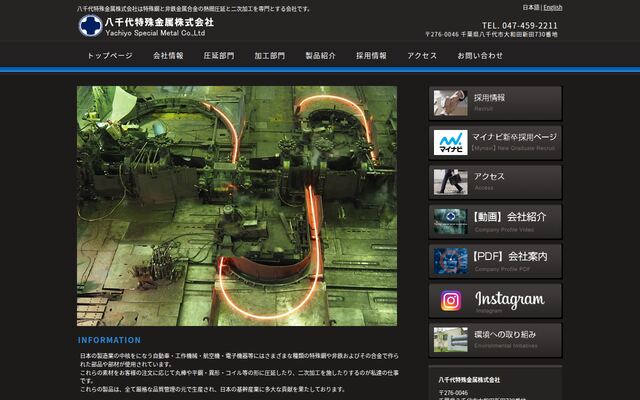Open the 加工部門 menu item
640x400 pixels.
pos(269,56)
